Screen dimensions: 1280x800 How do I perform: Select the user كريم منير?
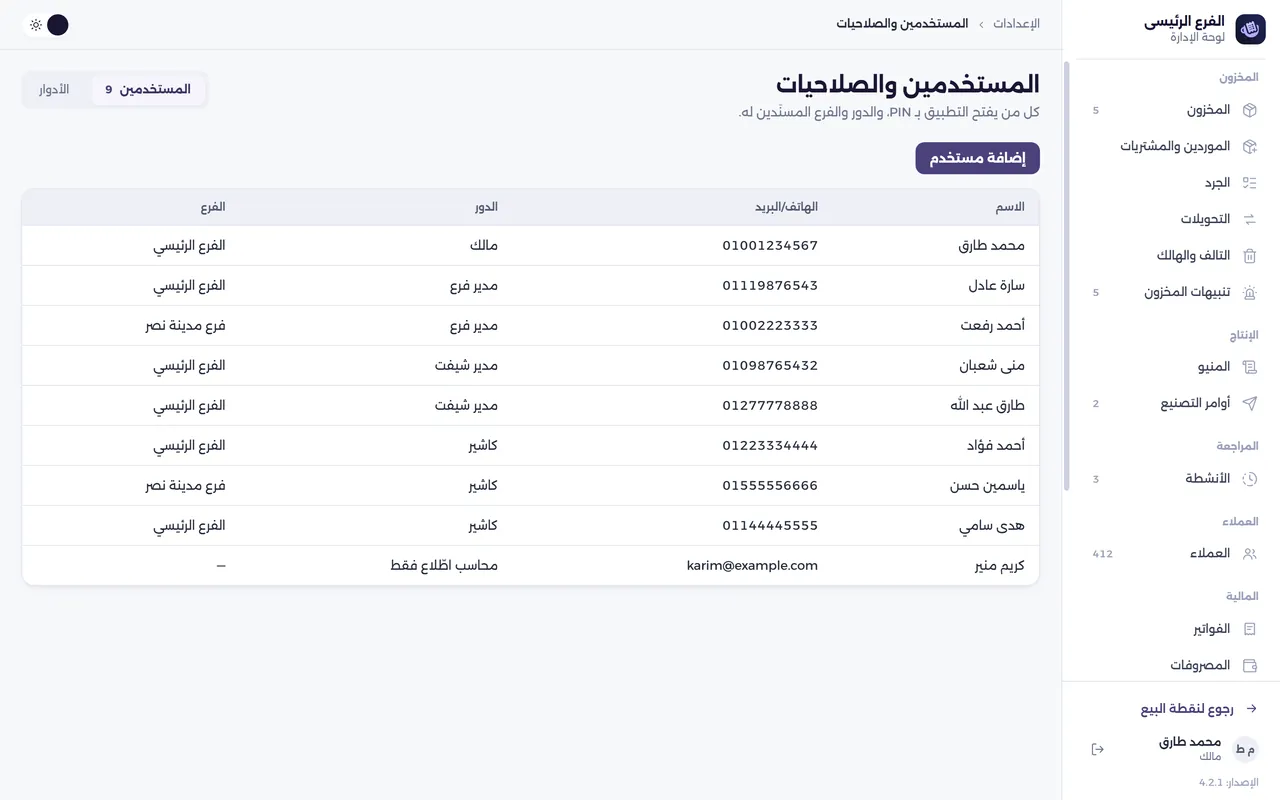pos(531,565)
